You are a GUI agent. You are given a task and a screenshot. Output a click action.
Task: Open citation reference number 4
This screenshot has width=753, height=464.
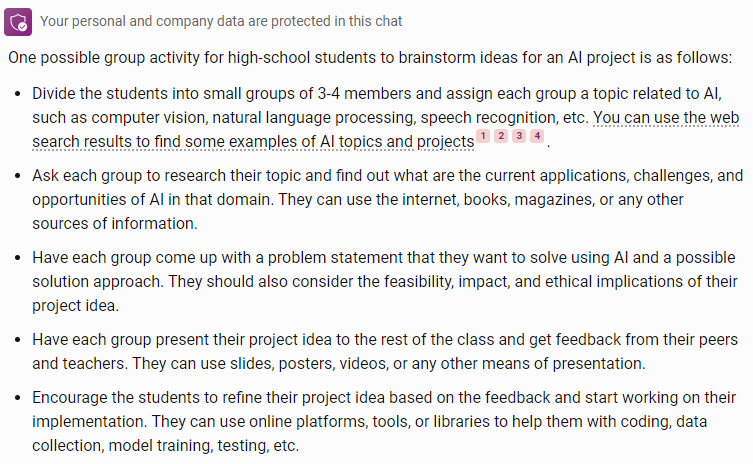point(537,136)
